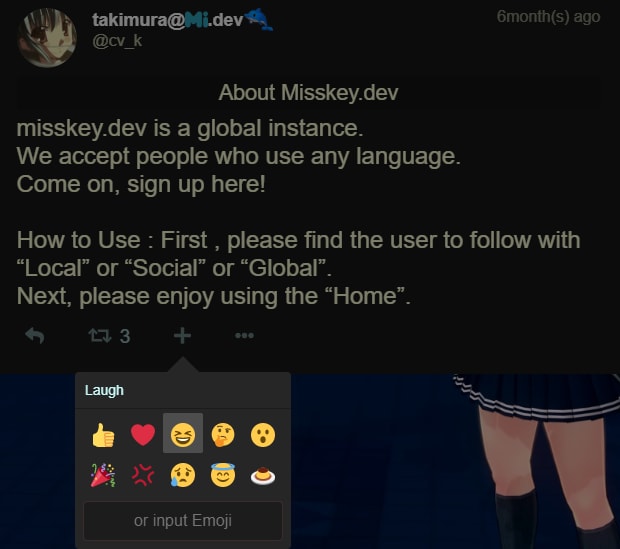Screen dimensions: 620x549
Task: Open the reaction picker plus icon
Action: 182,336
